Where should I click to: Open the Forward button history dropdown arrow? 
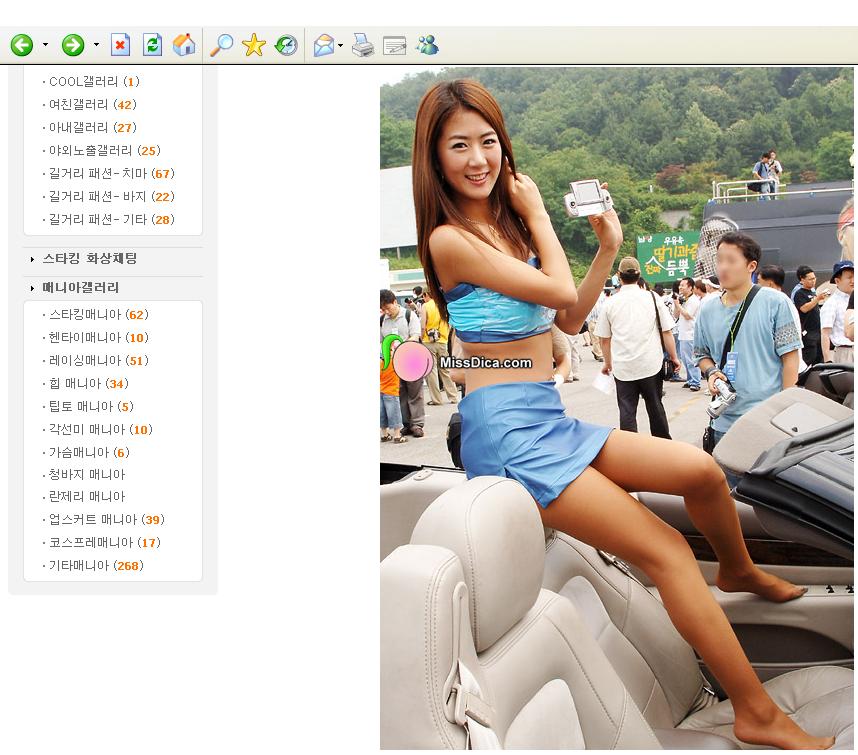96,45
